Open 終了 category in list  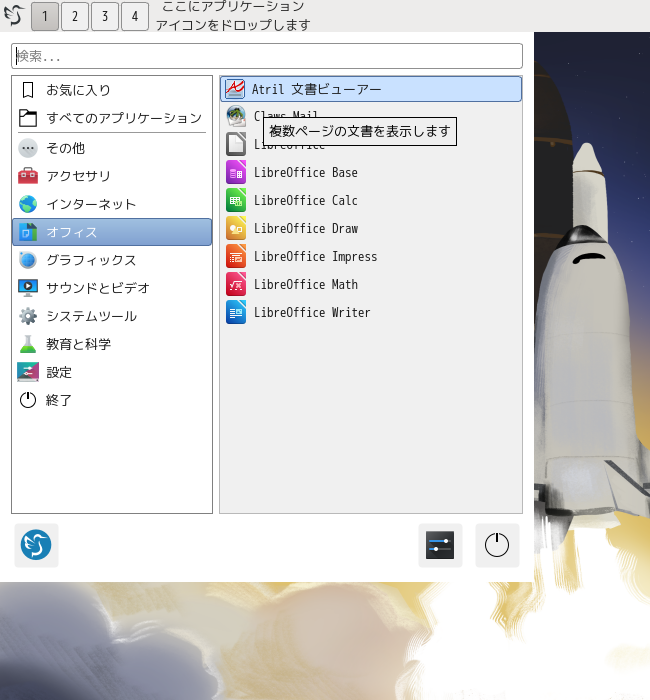pos(112,400)
